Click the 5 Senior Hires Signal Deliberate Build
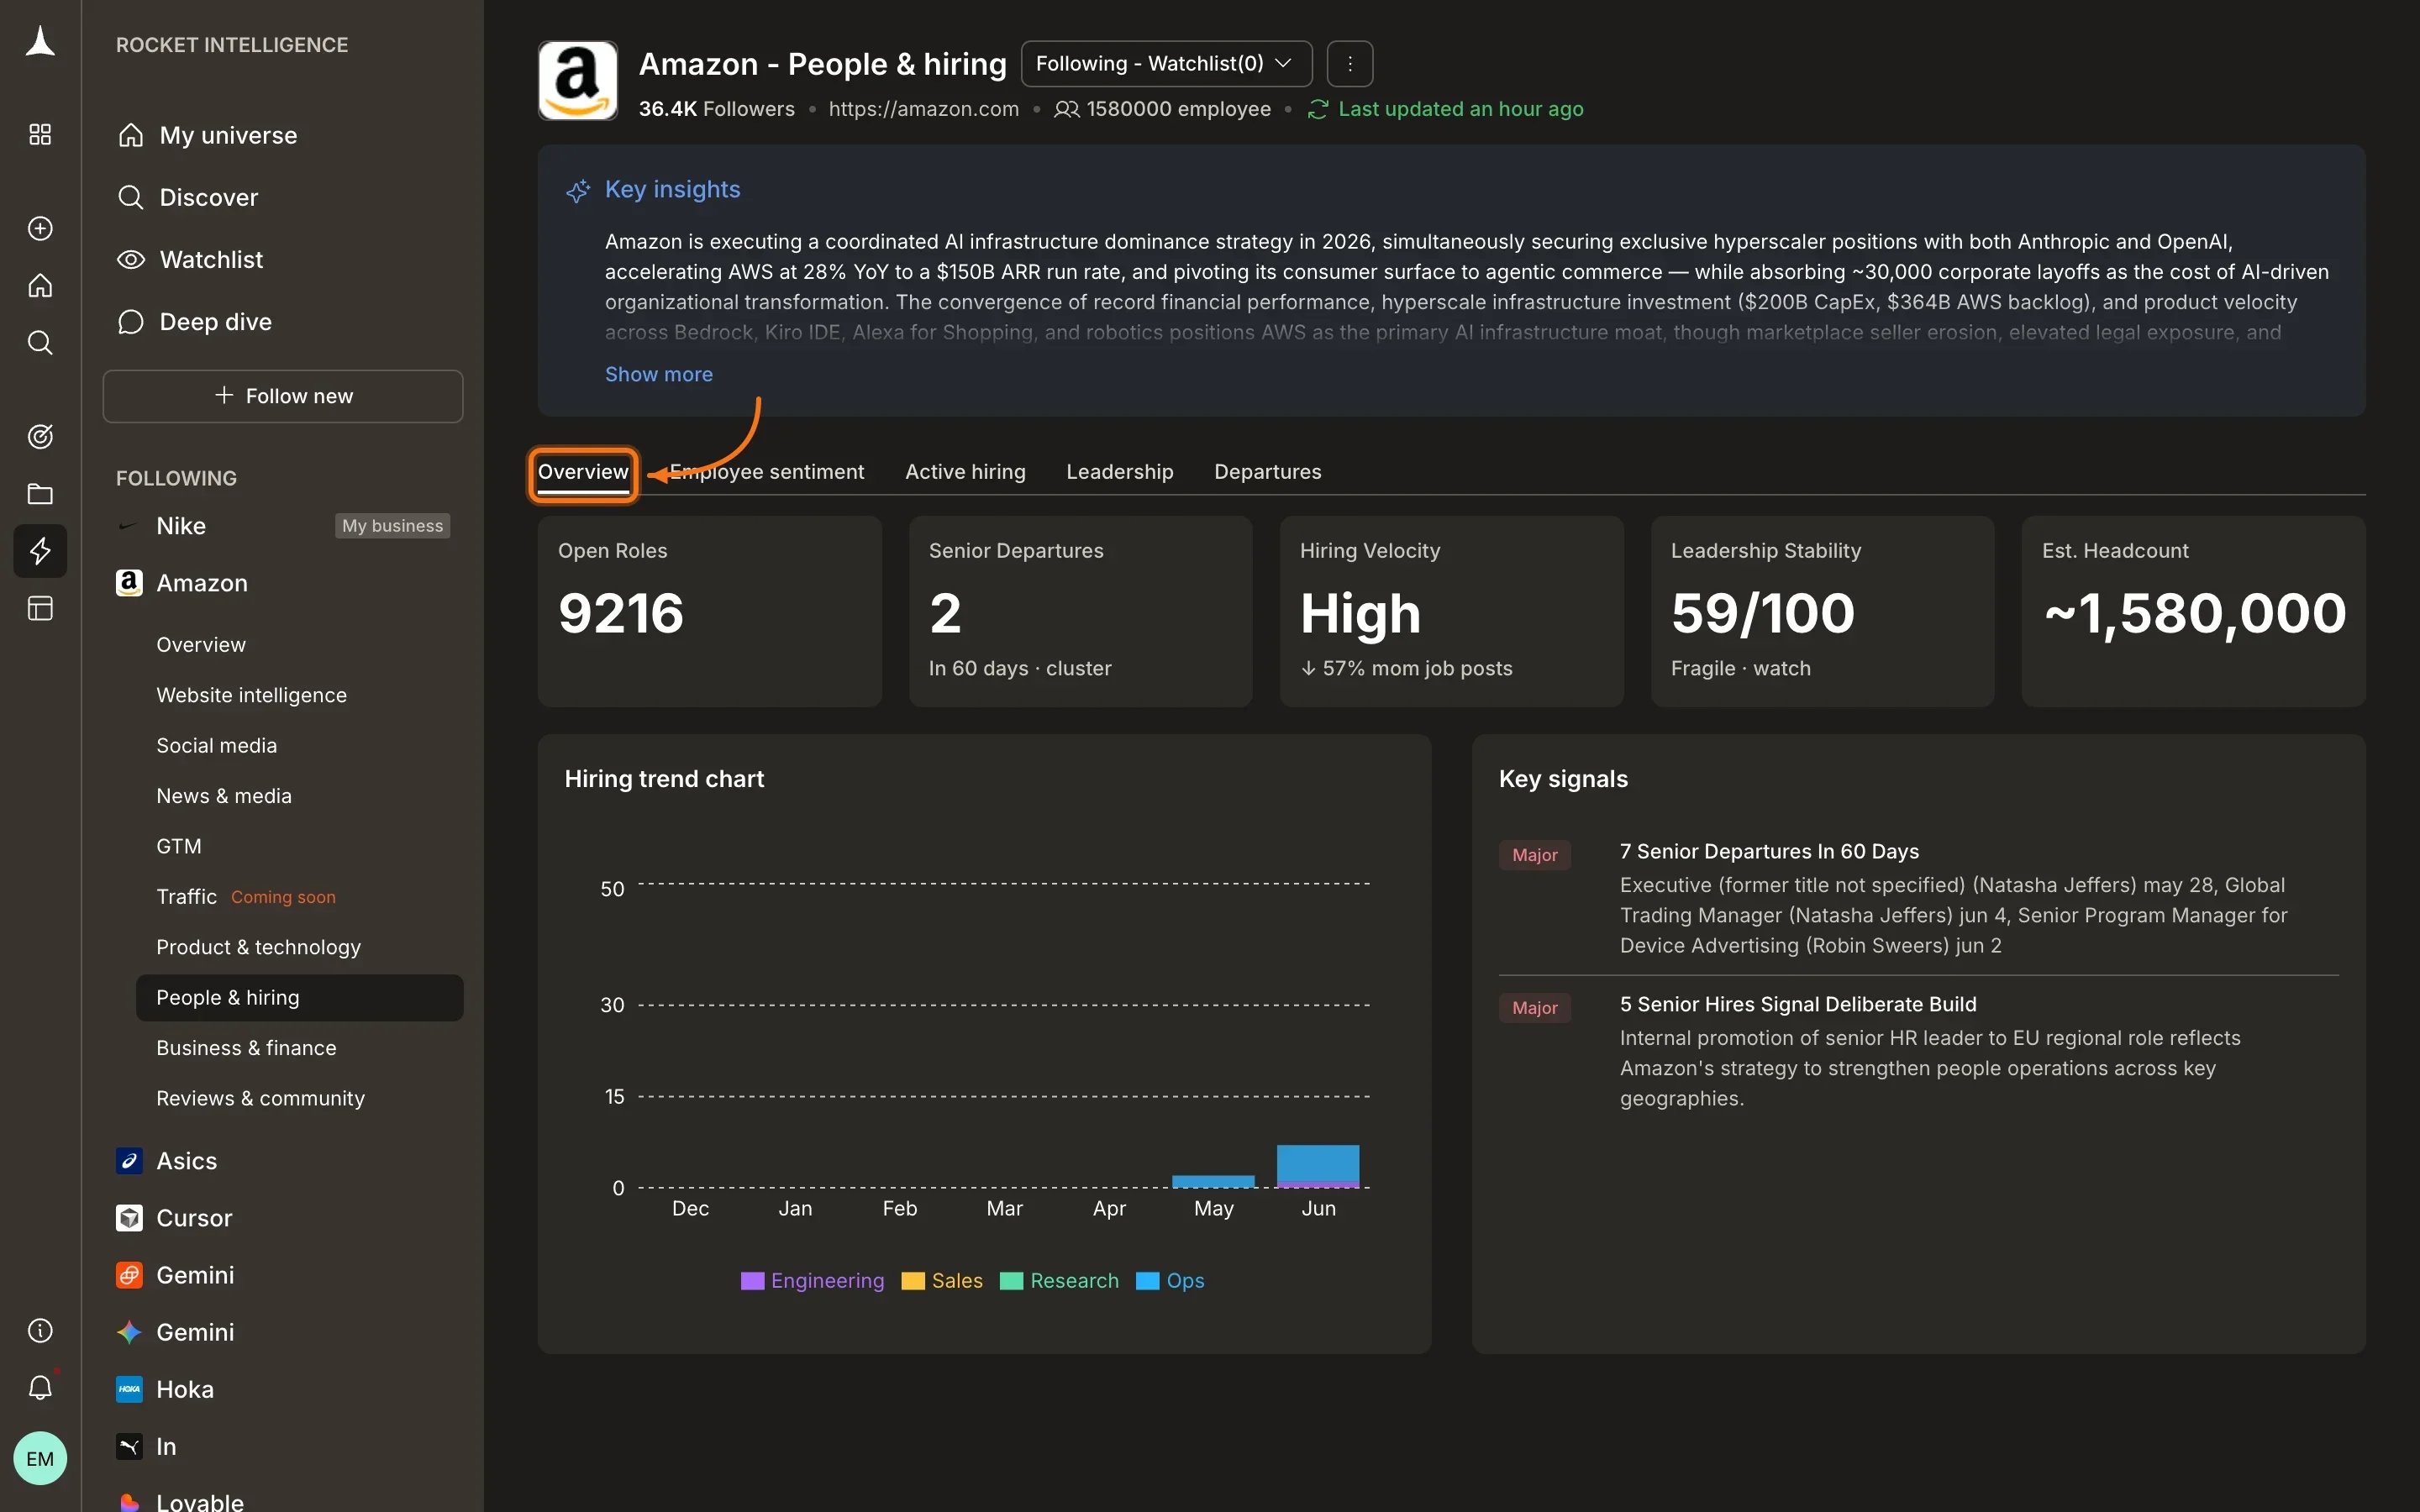The width and height of the screenshot is (2420, 1512). (x=1918, y=1051)
